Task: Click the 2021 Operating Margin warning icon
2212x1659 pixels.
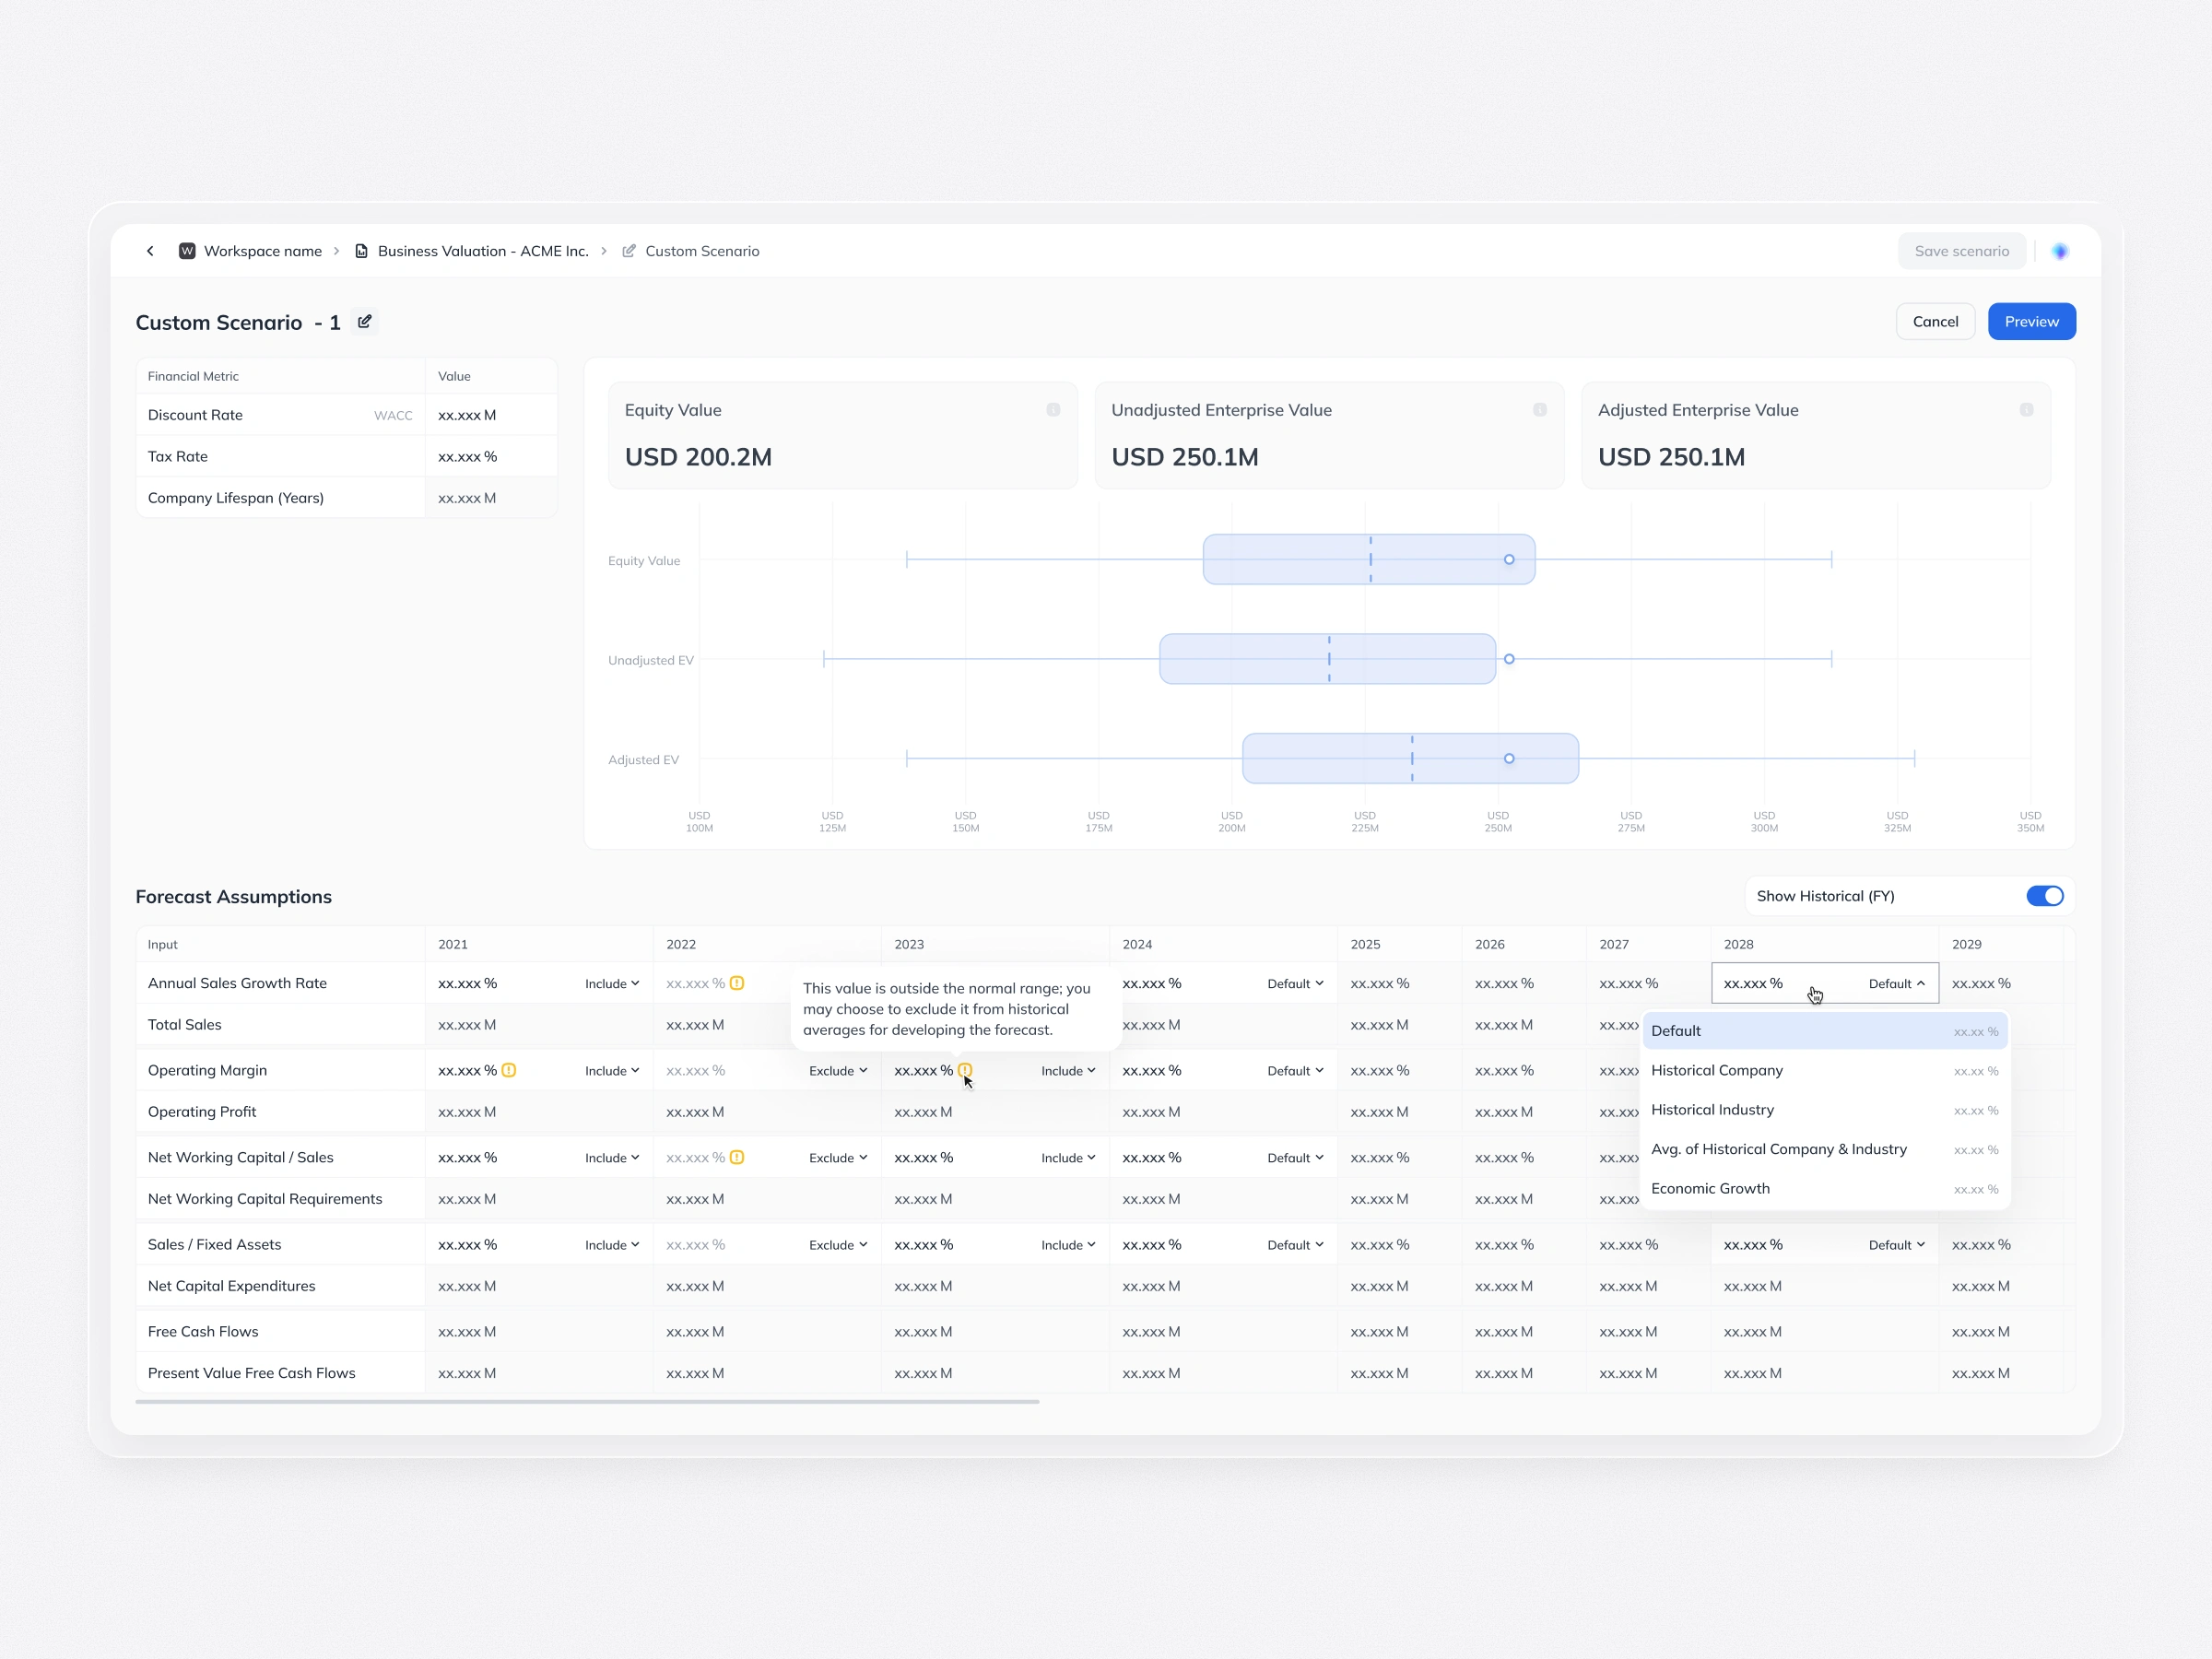Action: point(509,1070)
